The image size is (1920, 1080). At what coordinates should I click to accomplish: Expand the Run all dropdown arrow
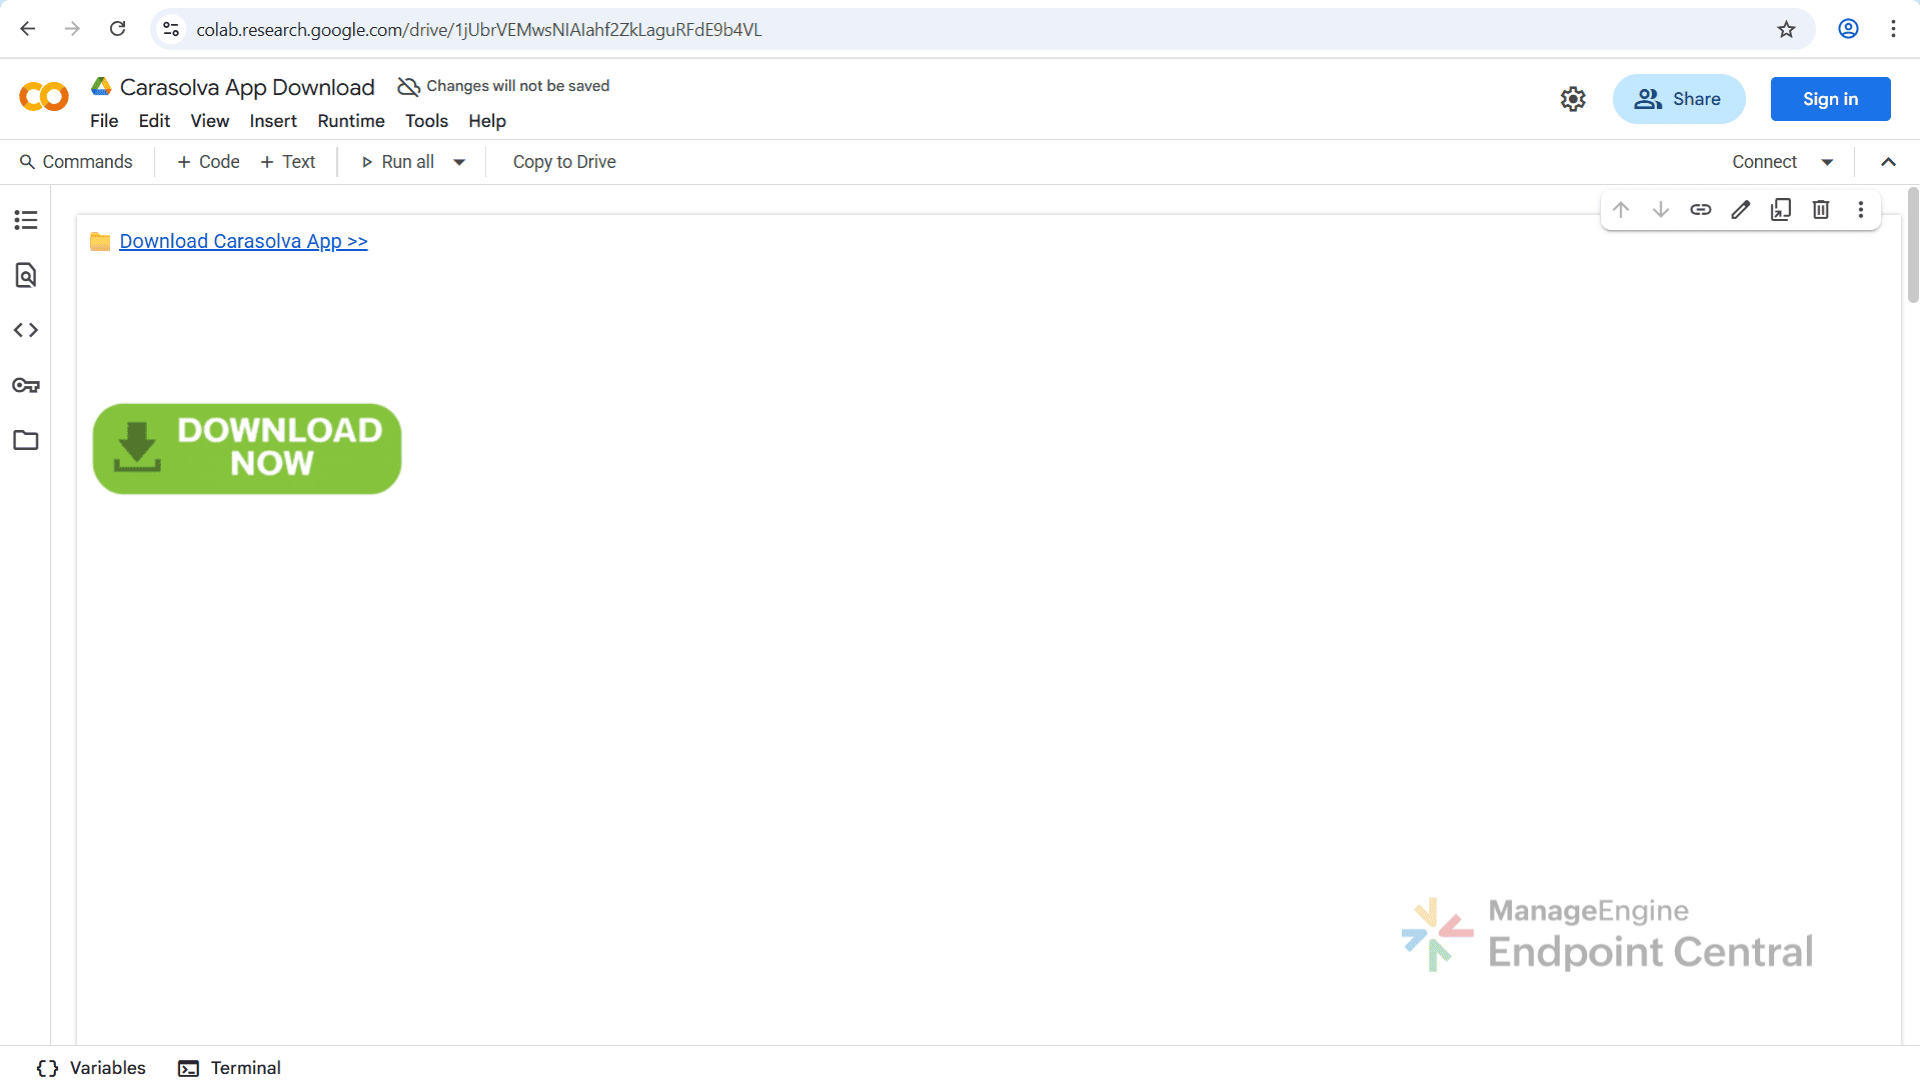point(459,162)
